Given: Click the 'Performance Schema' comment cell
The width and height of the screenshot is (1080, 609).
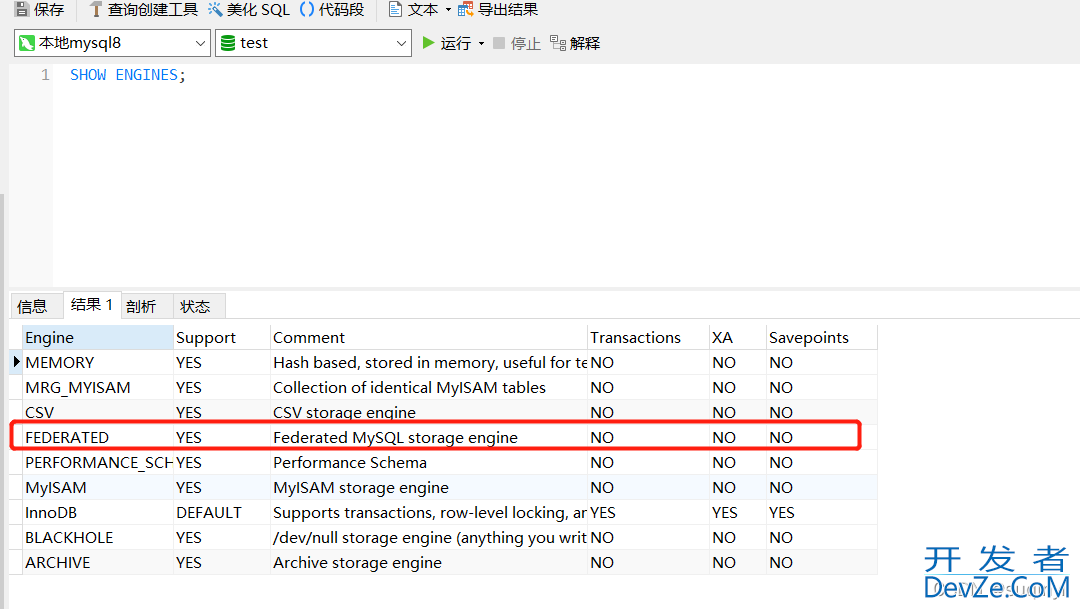Looking at the screenshot, I should 428,462.
